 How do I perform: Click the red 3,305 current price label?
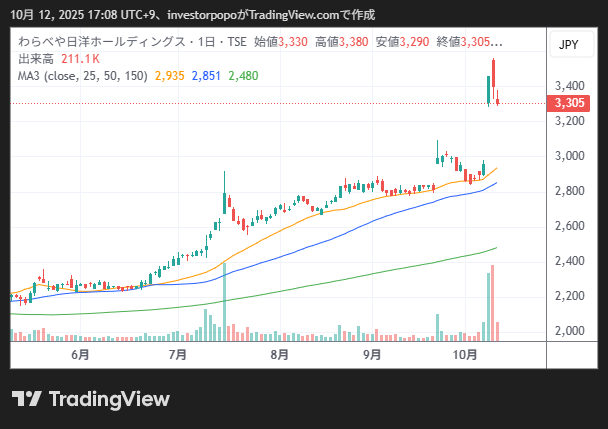568,102
